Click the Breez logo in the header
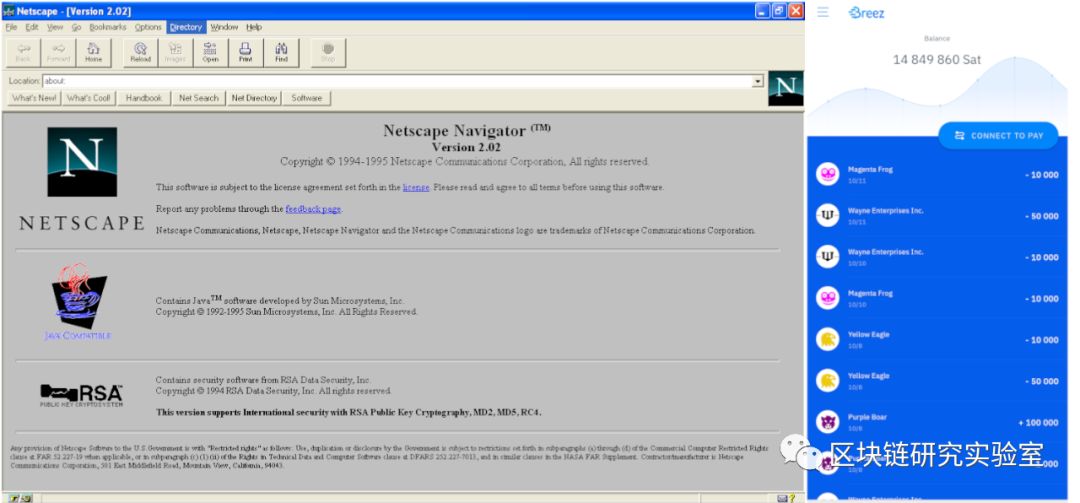The height and width of the screenshot is (503, 1080). 866,12
